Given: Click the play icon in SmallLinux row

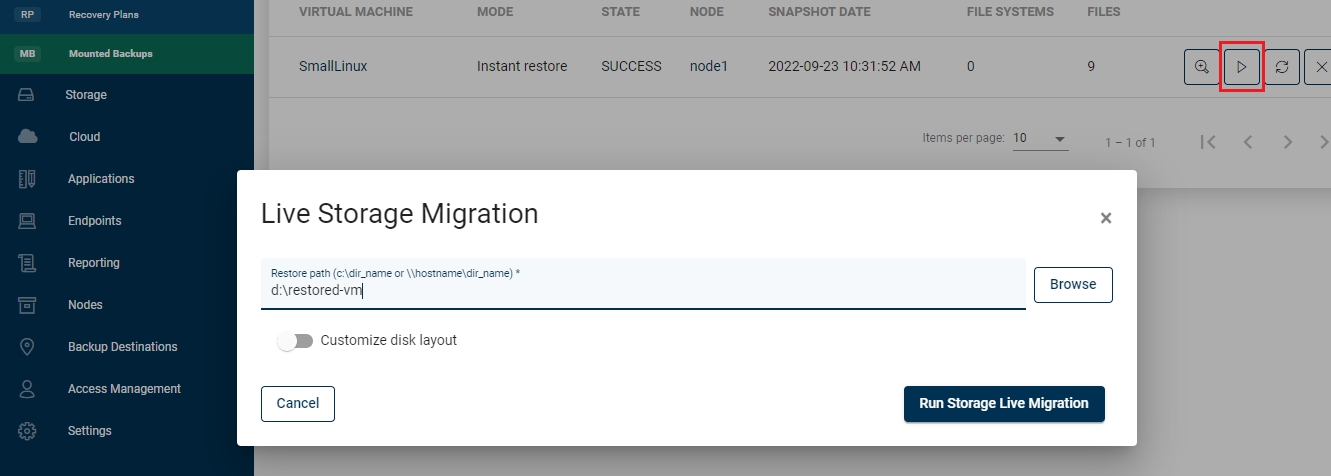Looking at the screenshot, I should tap(1241, 67).
